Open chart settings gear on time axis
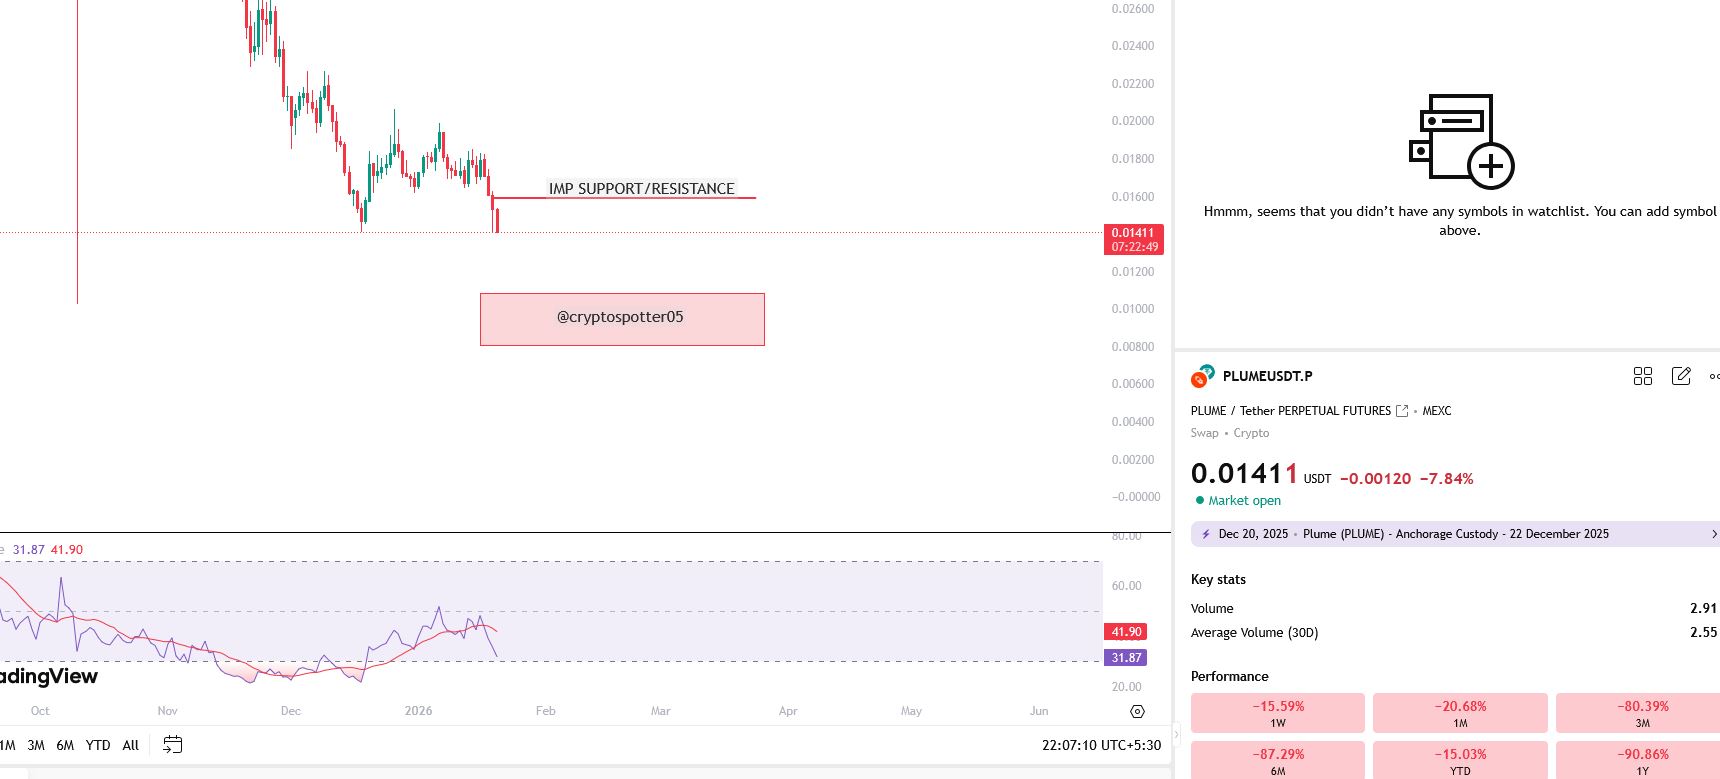This screenshot has height=779, width=1720. click(1137, 711)
